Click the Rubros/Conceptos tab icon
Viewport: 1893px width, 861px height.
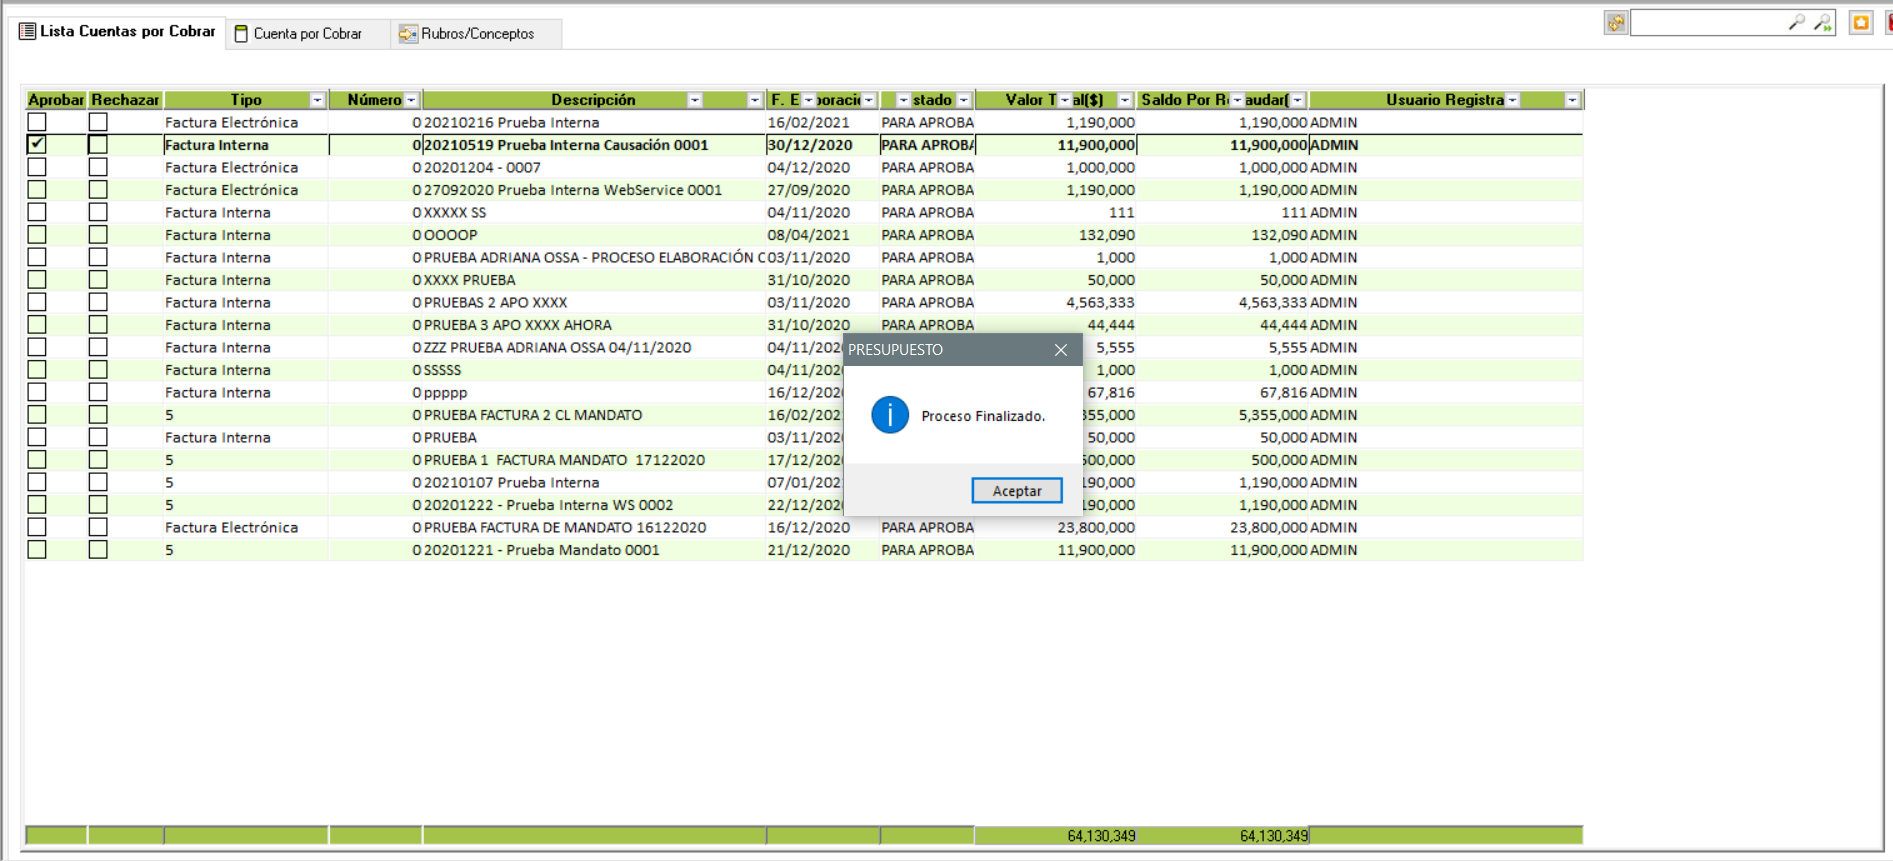tap(408, 34)
